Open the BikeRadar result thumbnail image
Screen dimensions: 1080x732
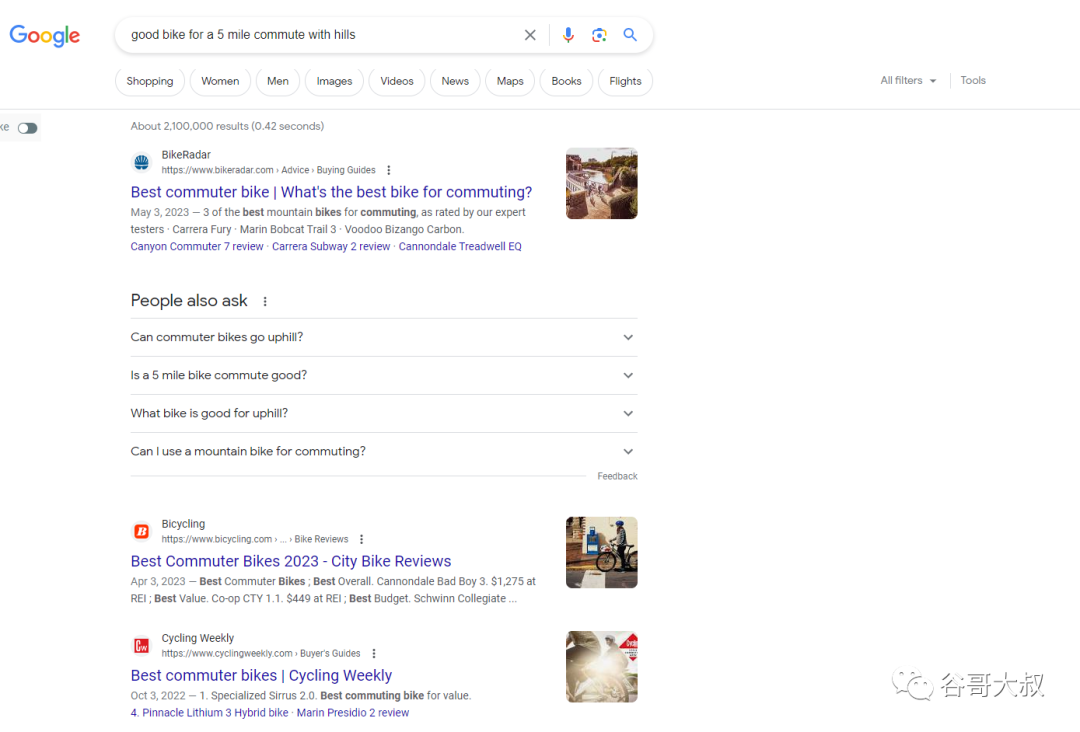click(x=601, y=183)
